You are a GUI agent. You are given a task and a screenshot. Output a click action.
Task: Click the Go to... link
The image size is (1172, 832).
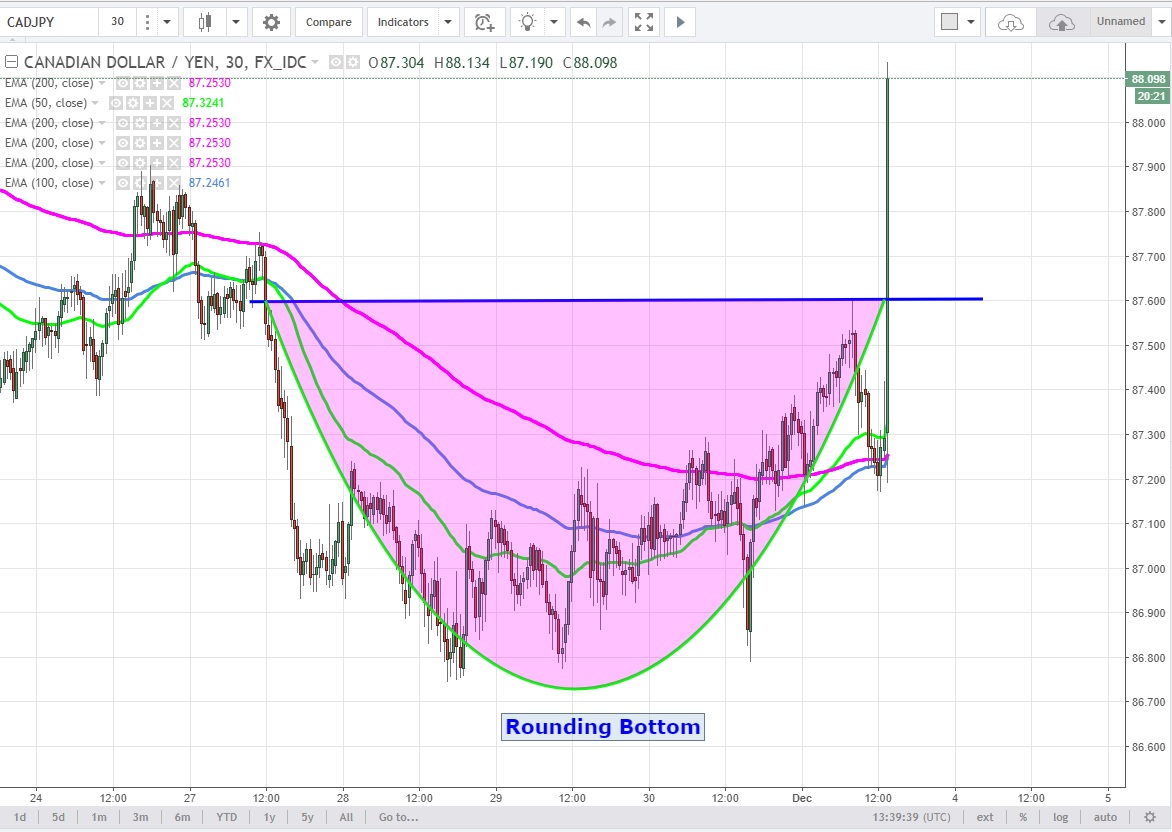[397, 817]
